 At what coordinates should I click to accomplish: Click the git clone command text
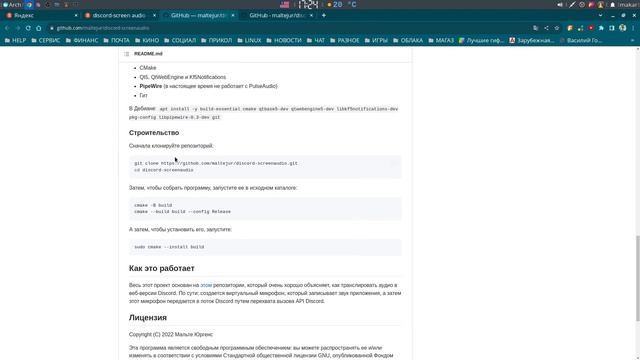click(216, 163)
